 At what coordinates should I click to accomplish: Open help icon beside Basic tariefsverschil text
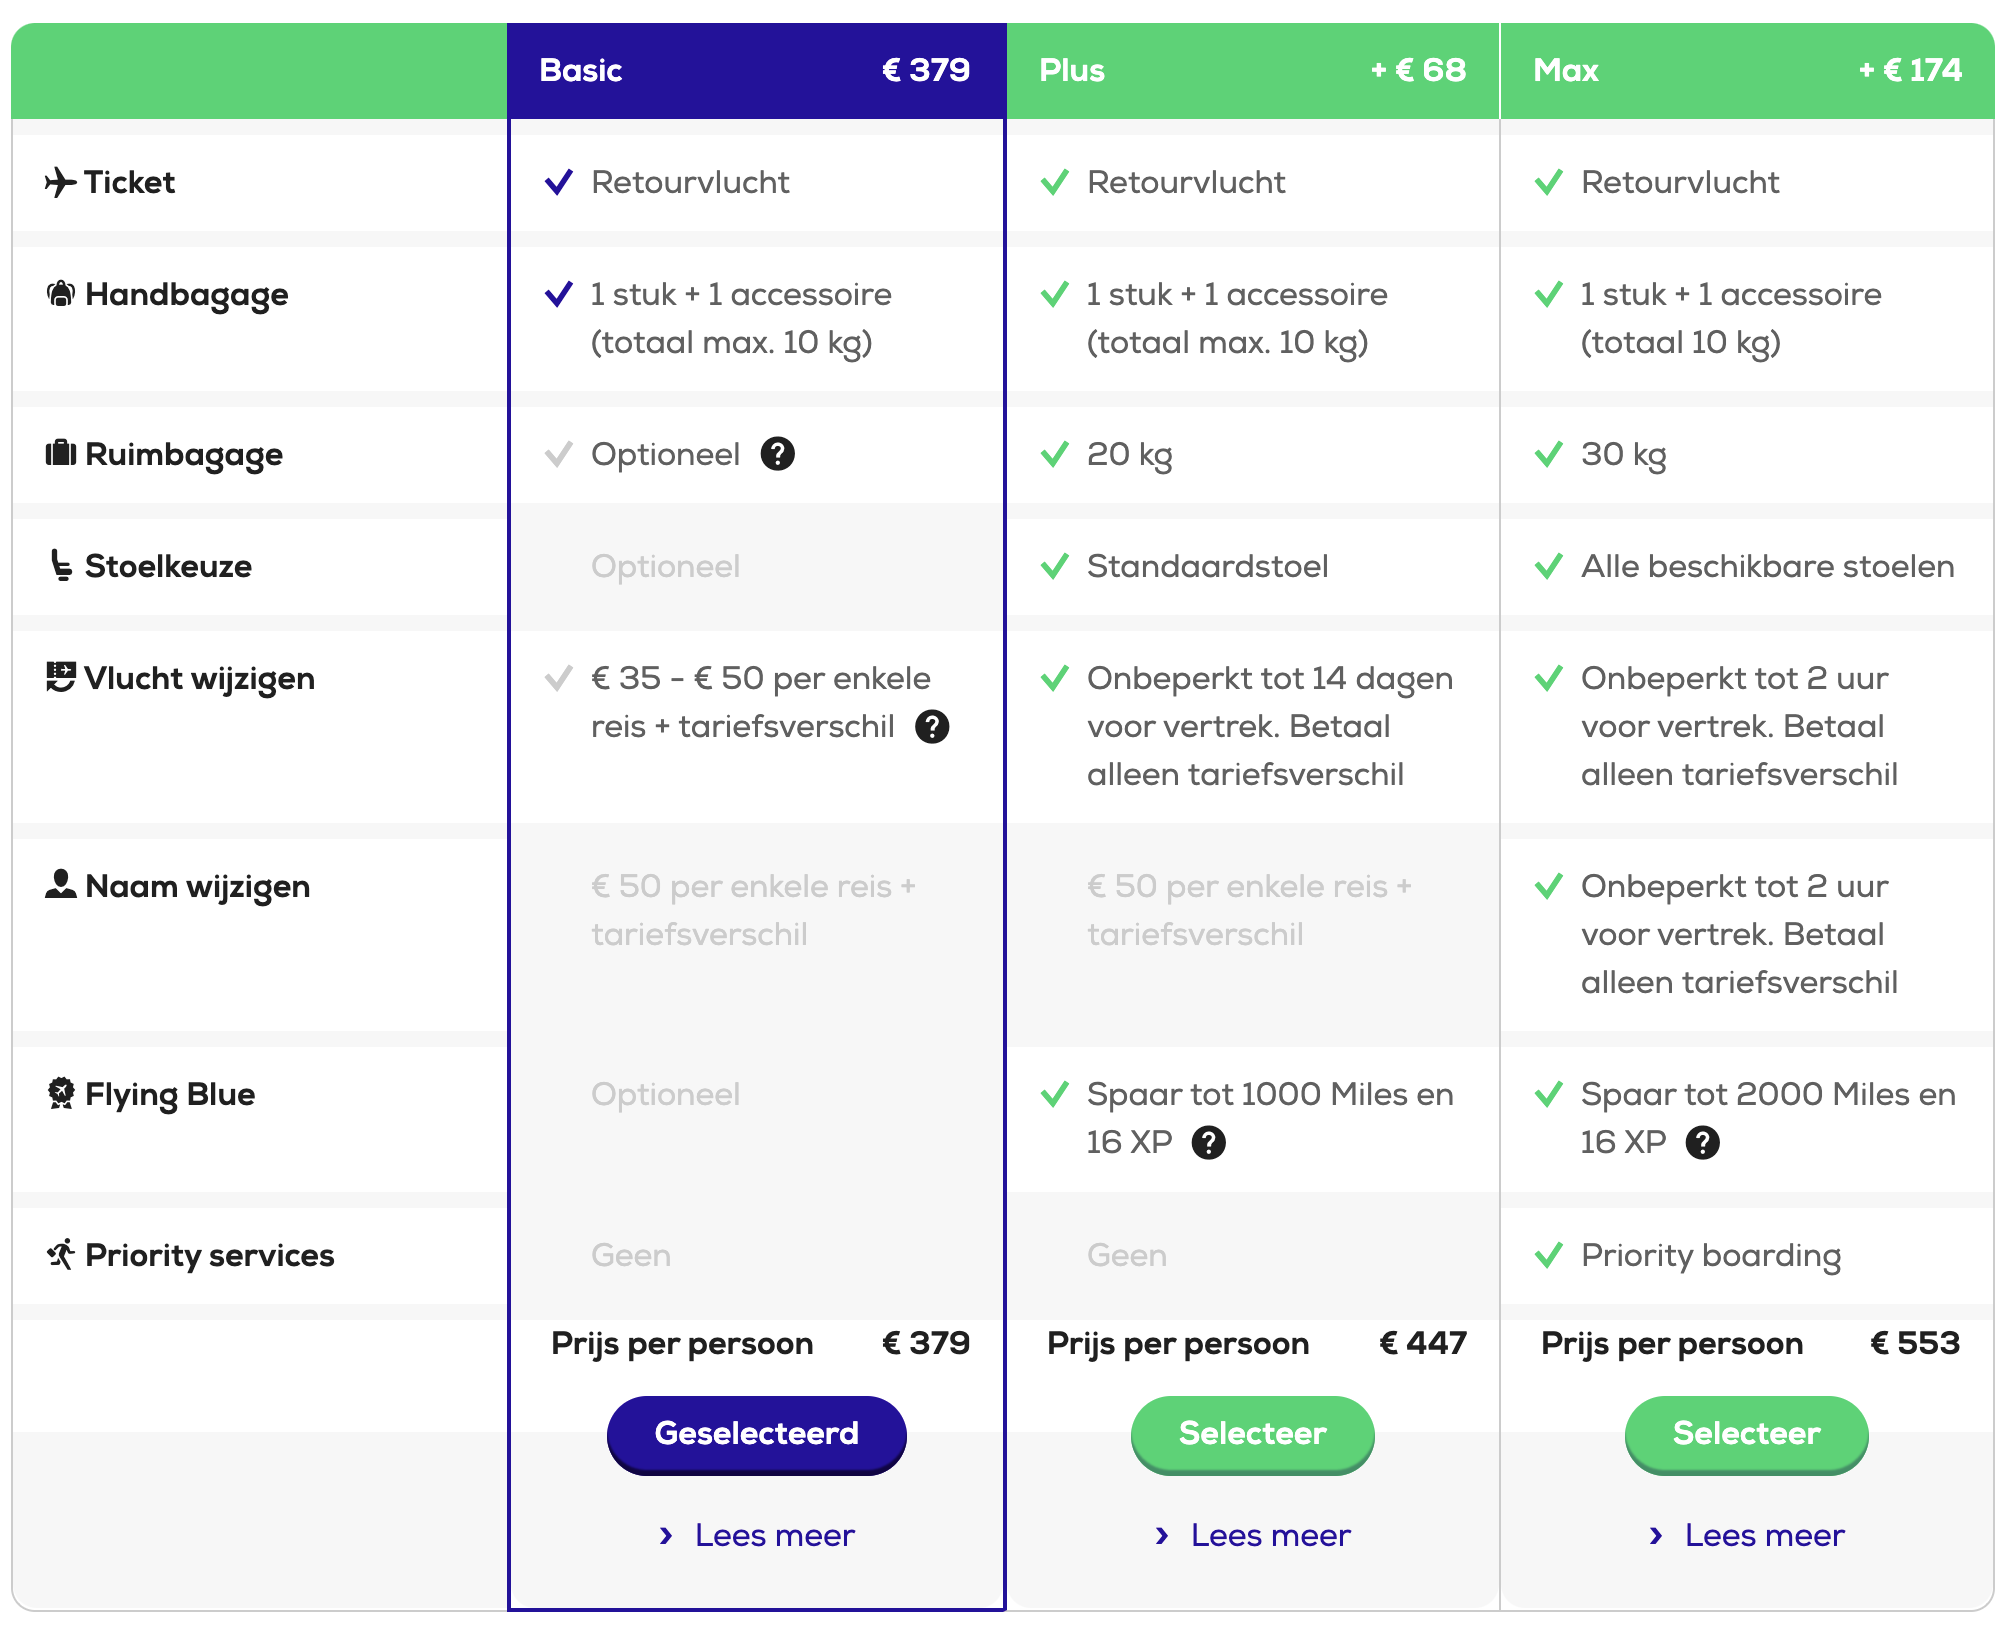pos(932,726)
